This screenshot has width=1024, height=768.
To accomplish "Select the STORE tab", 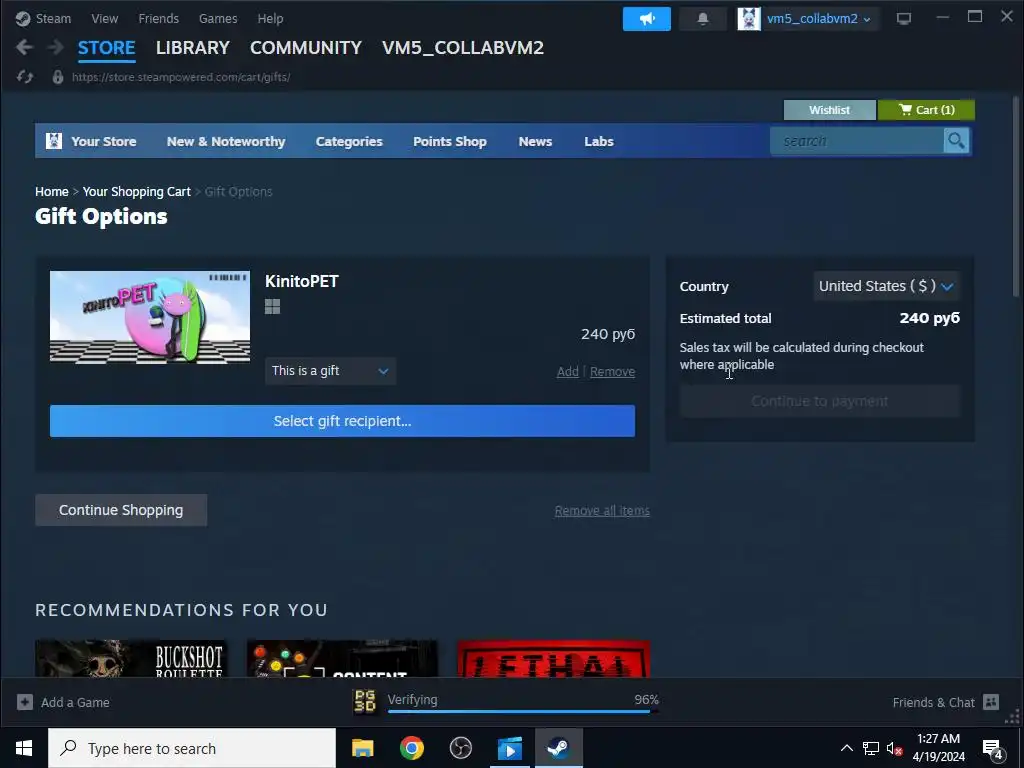I will coord(106,48).
